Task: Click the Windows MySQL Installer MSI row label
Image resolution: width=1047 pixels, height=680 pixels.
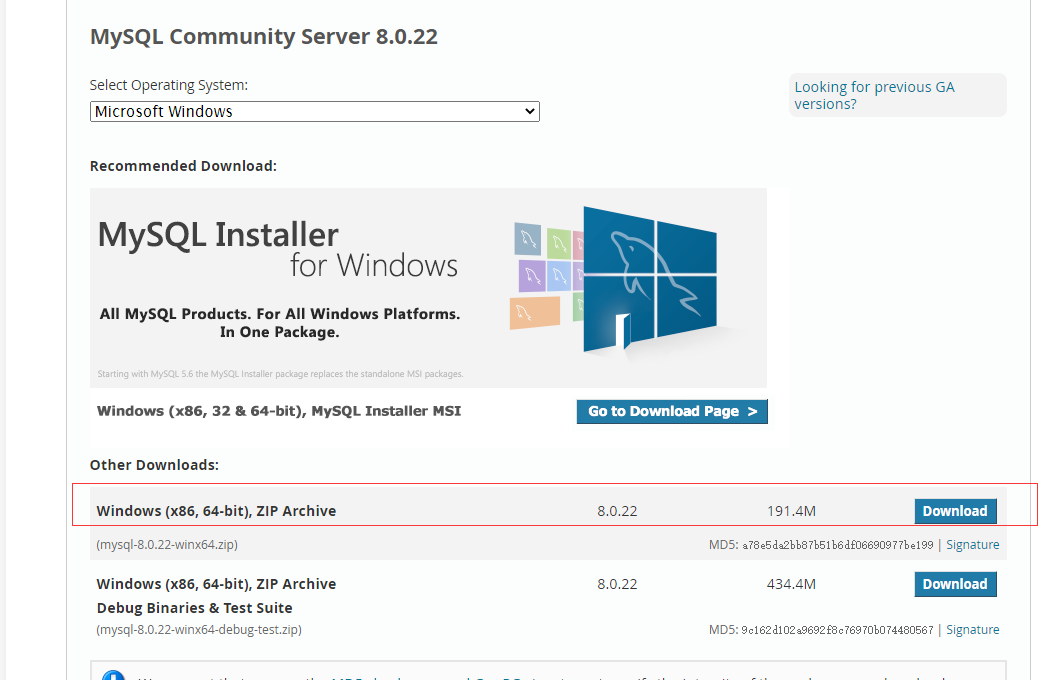Action: pyautogui.click(x=279, y=411)
